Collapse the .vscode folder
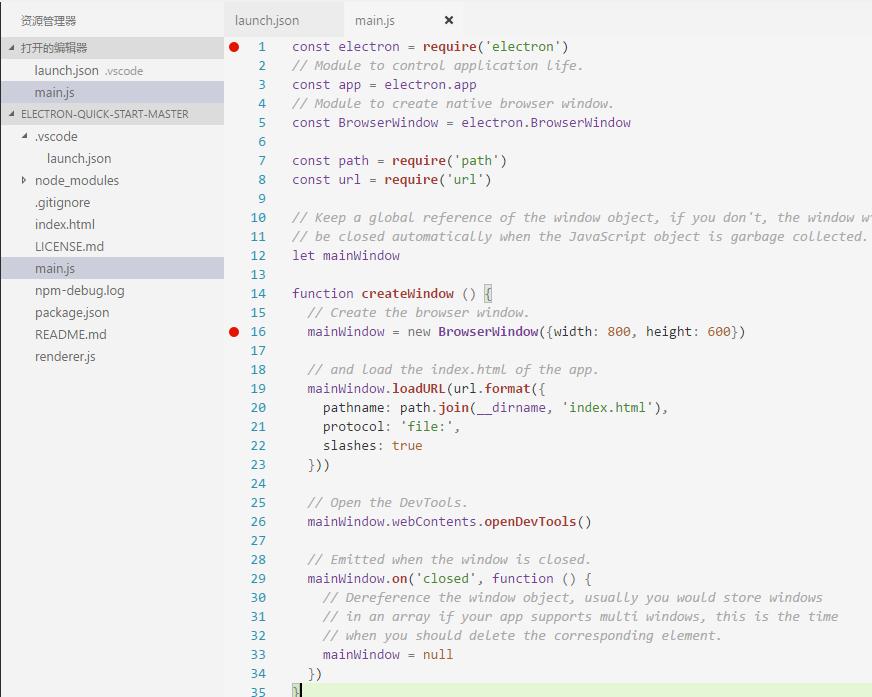This screenshot has width=872, height=697. point(55,137)
